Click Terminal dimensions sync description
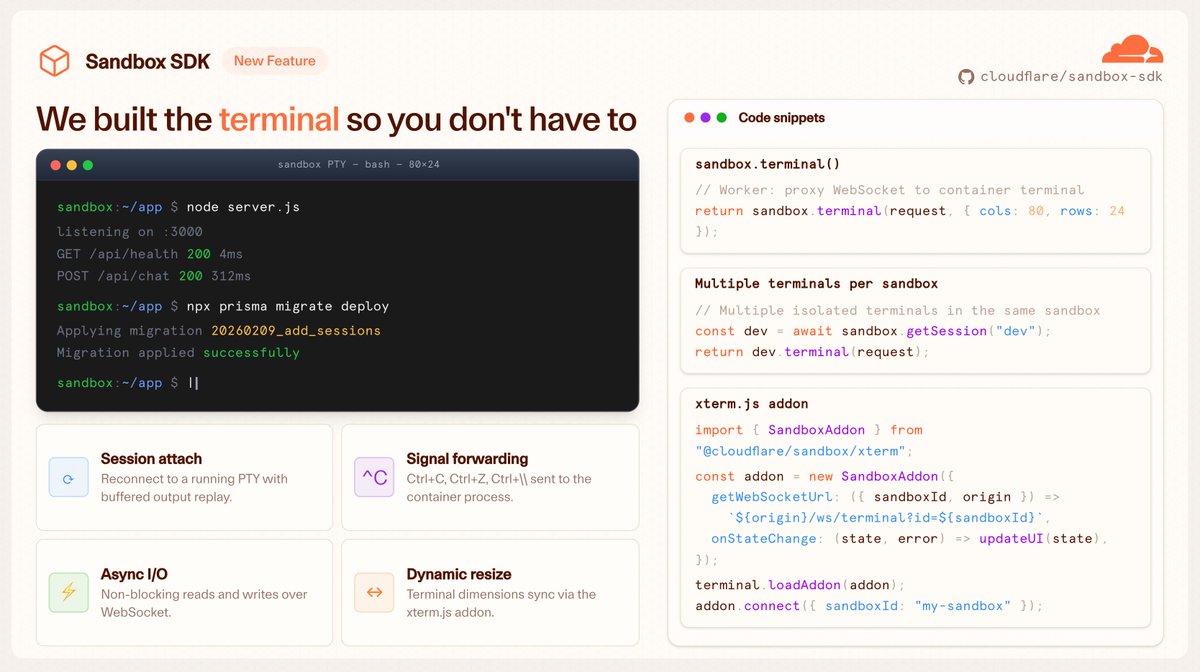 [501, 602]
